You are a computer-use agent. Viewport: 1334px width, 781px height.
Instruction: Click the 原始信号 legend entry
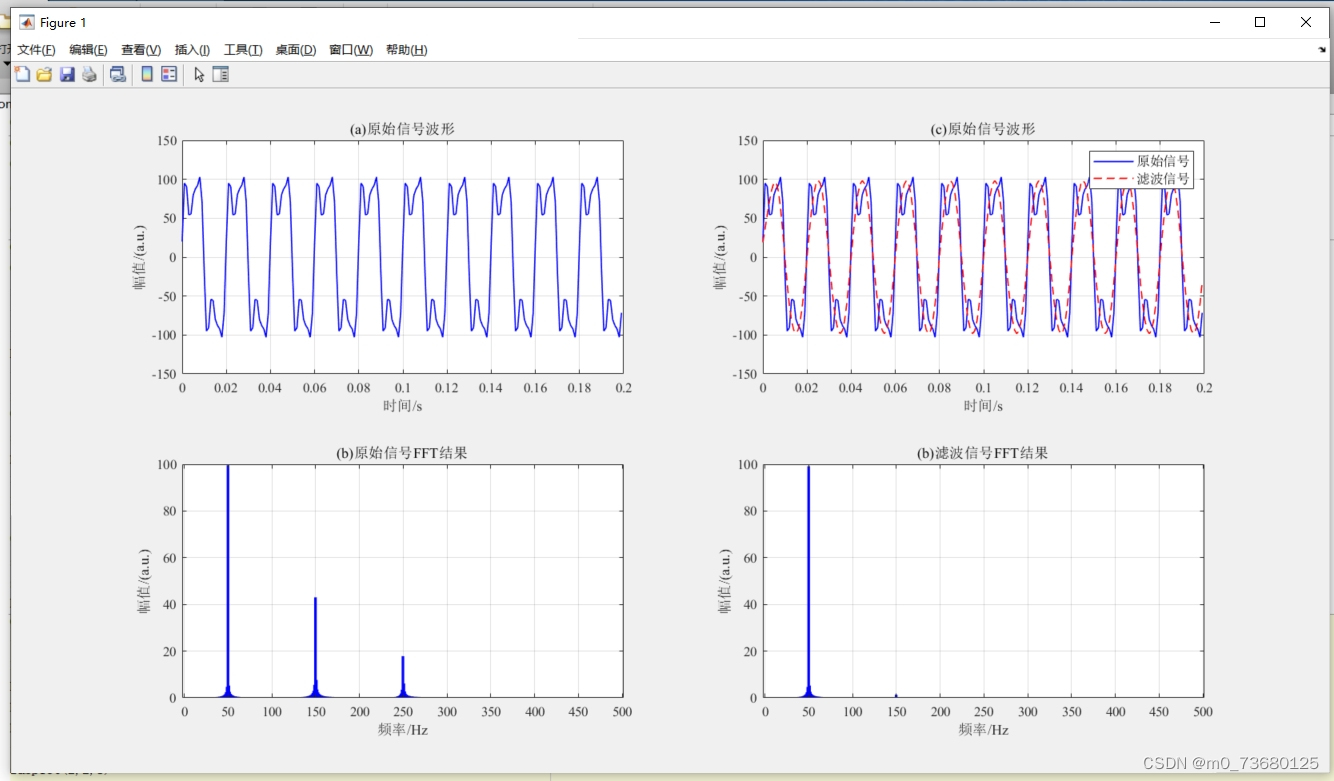[1141, 161]
